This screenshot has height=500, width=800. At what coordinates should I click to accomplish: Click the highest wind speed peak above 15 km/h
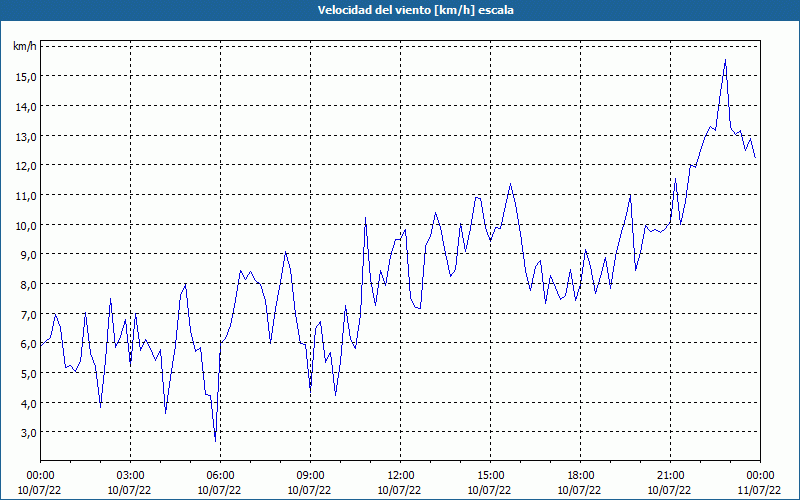(725, 60)
